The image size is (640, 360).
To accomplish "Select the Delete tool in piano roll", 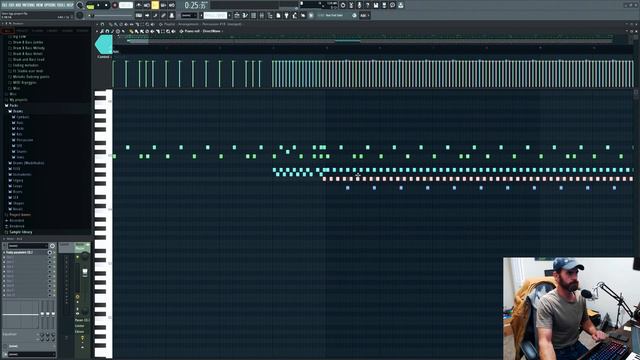I will tap(147, 31).
